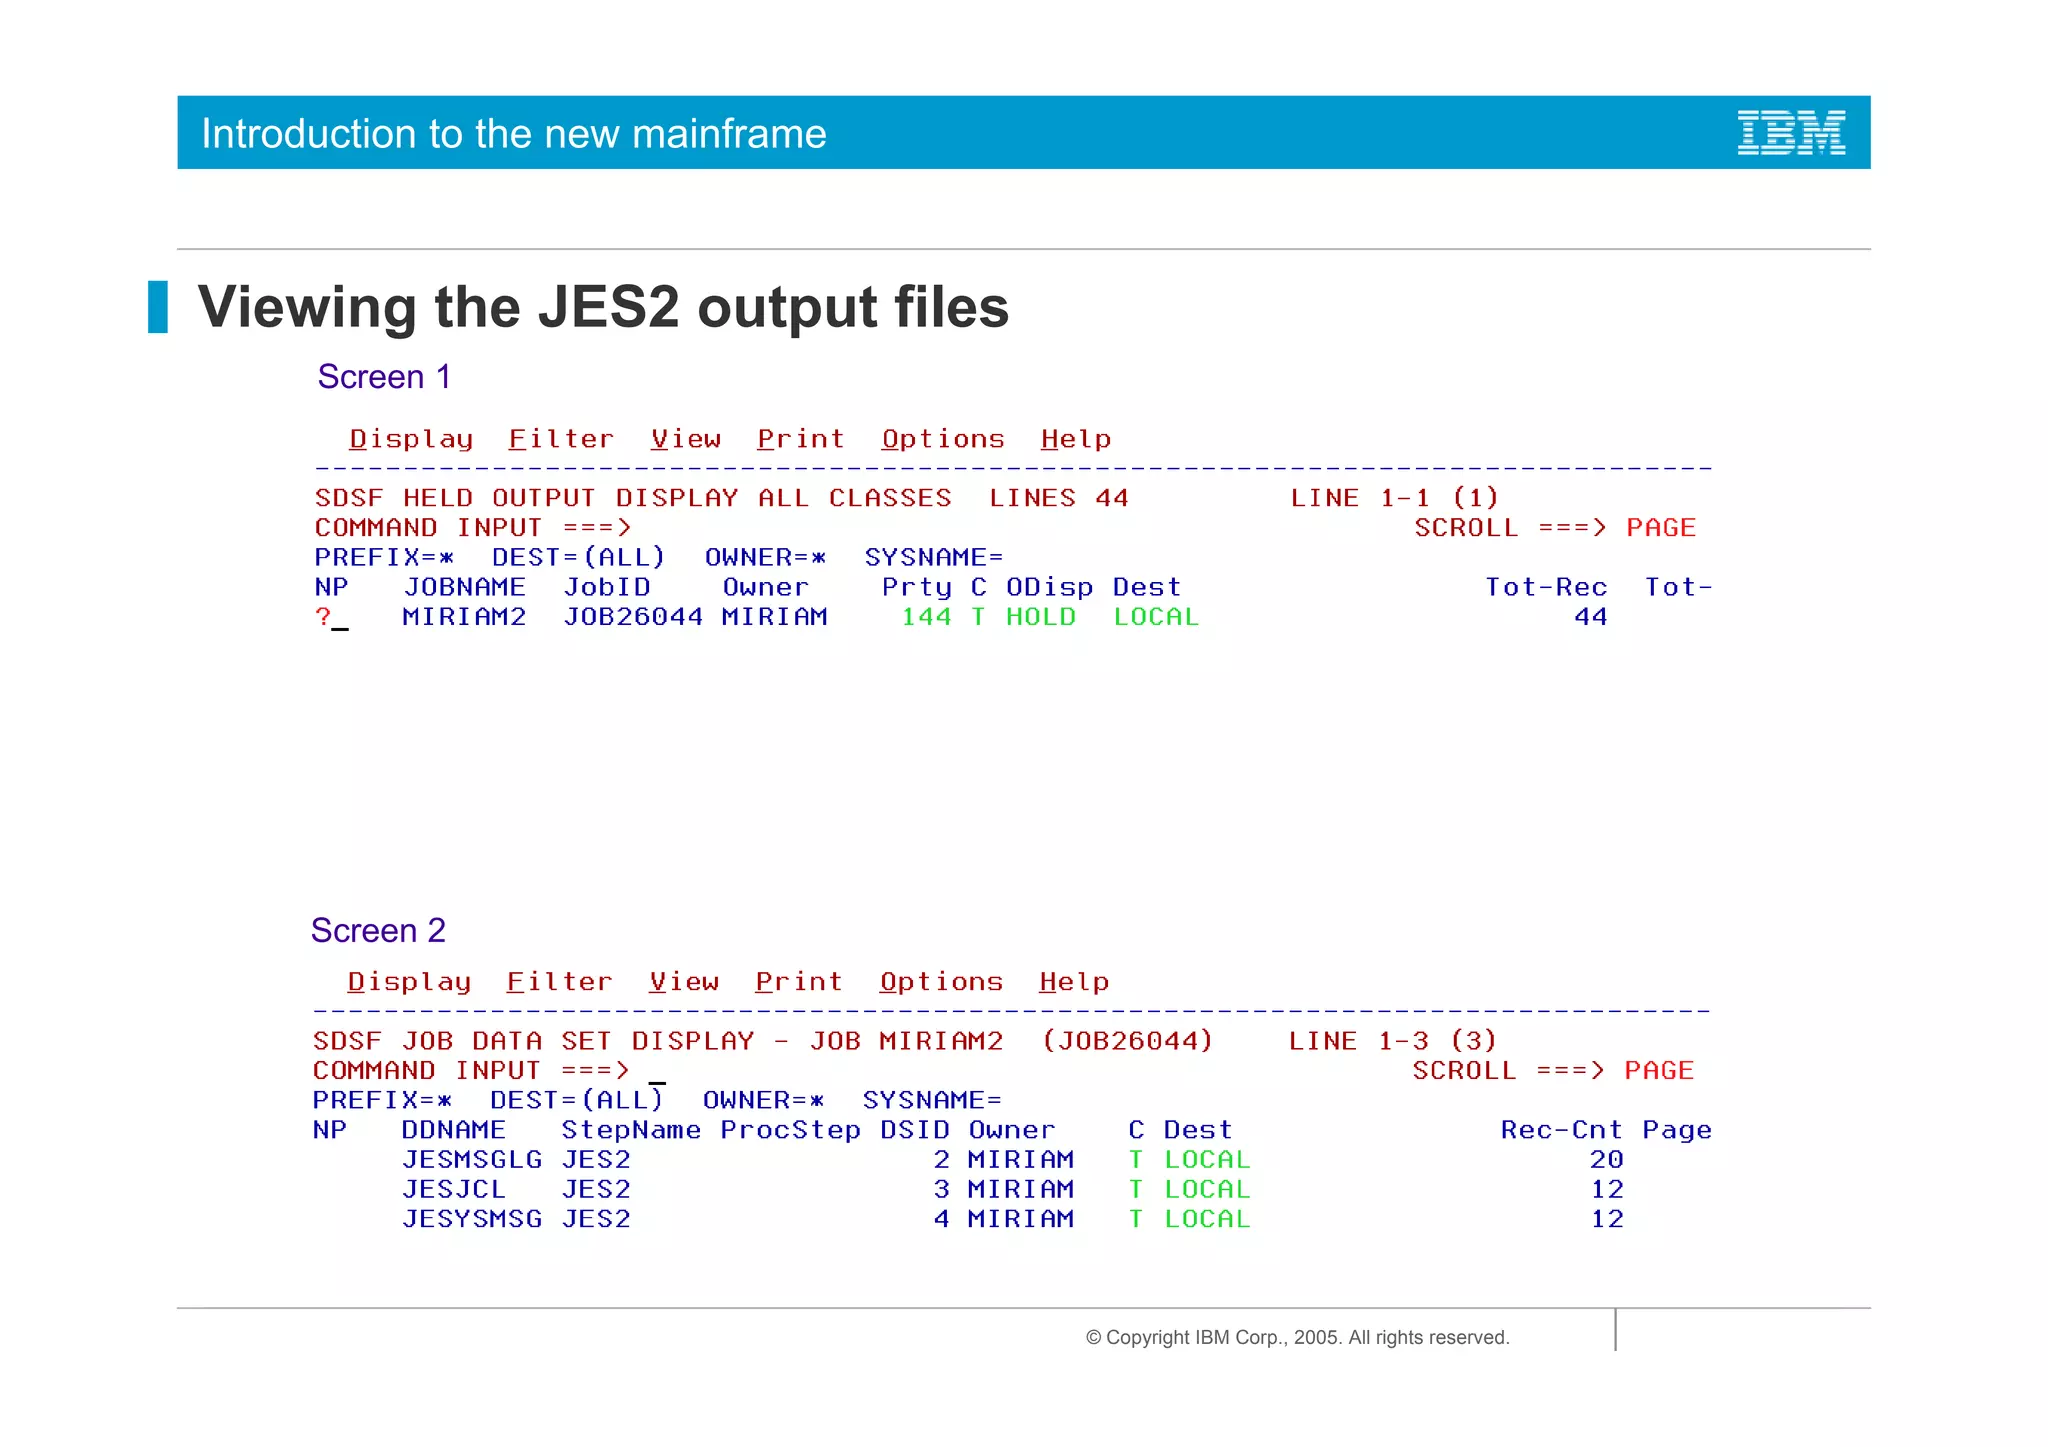The height and width of the screenshot is (1447, 2048).
Task: Click SCROLL PAGE field in Screen 1
Action: (x=1660, y=528)
